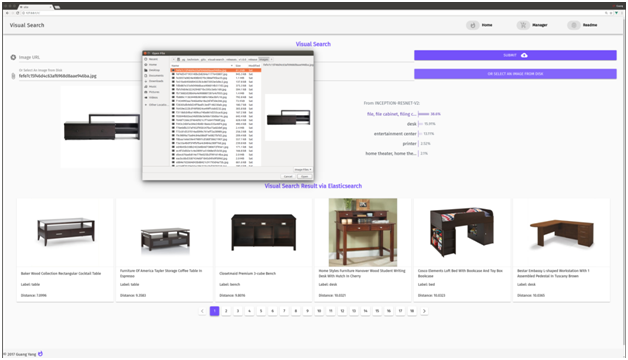Open the Loft Bed With Bookcase result

point(462,250)
